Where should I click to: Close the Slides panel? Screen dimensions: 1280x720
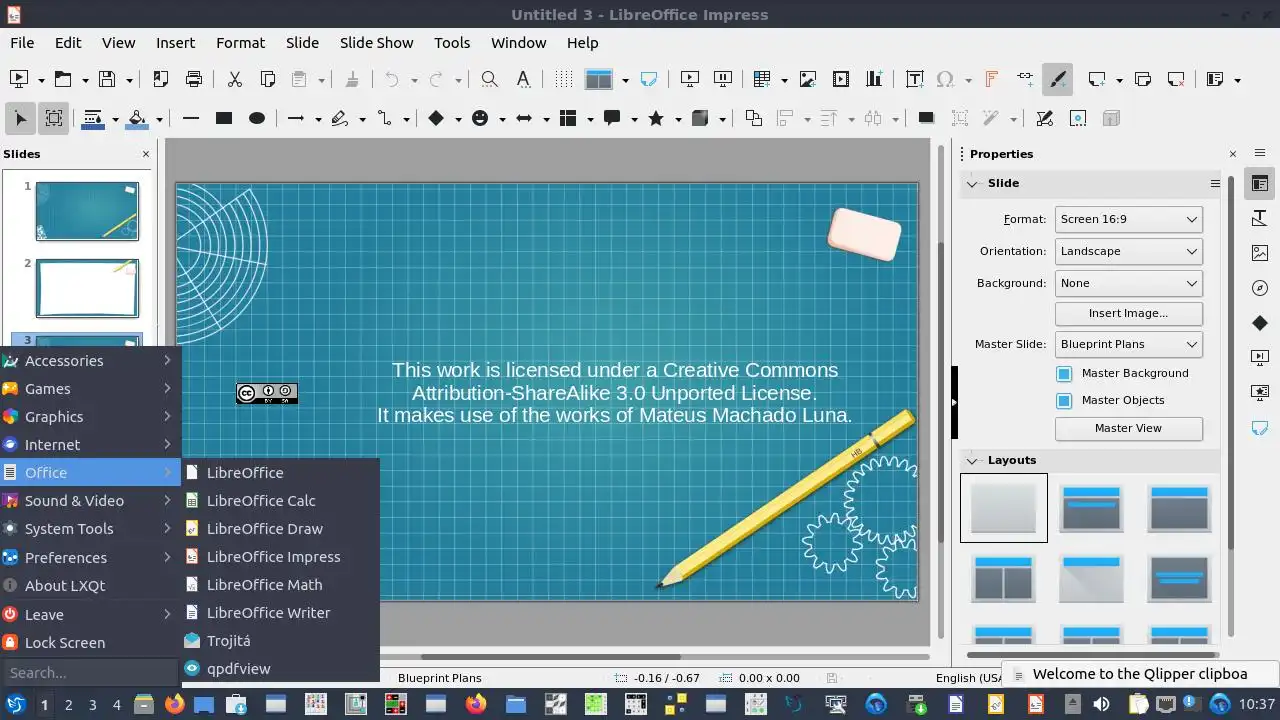coord(146,154)
